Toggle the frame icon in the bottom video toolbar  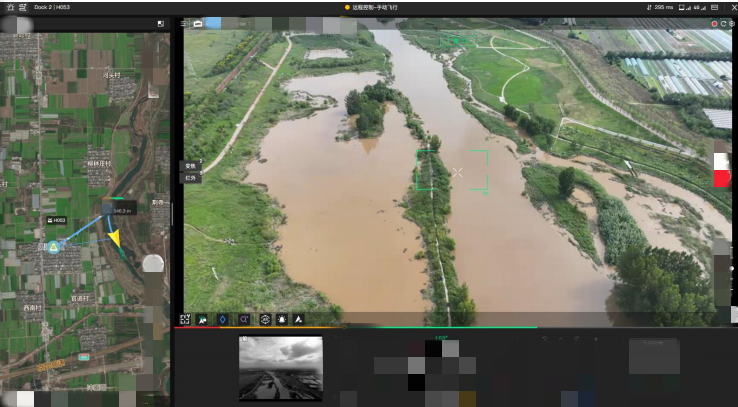pyautogui.click(x=185, y=319)
